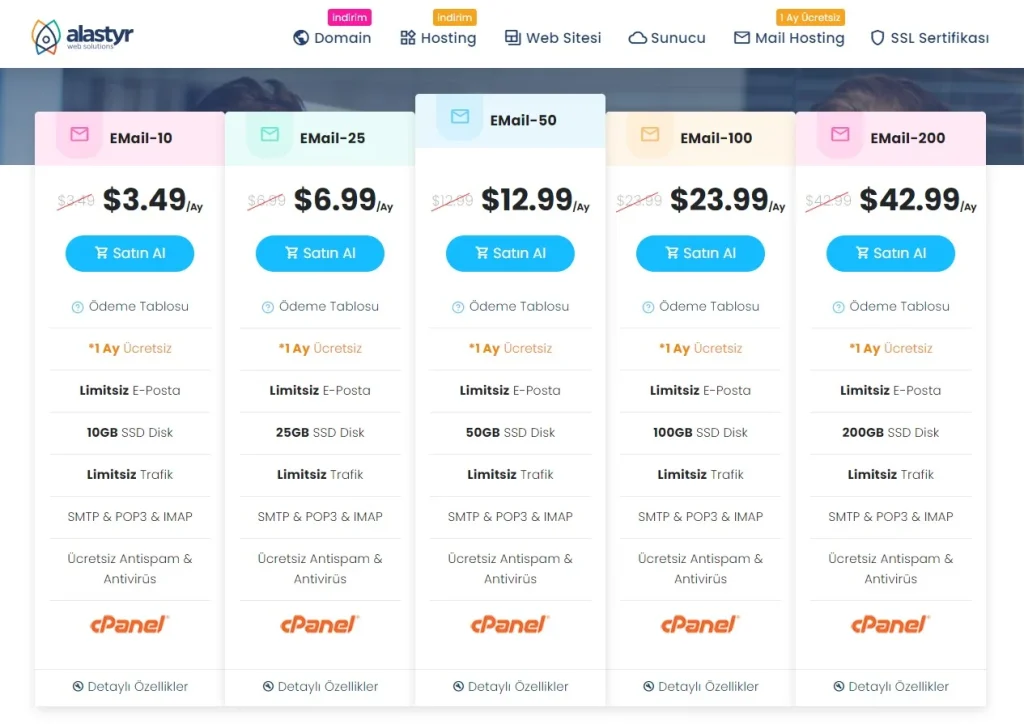Open SSL Sertifikası navigation item
1024x724 pixels.
(930, 38)
